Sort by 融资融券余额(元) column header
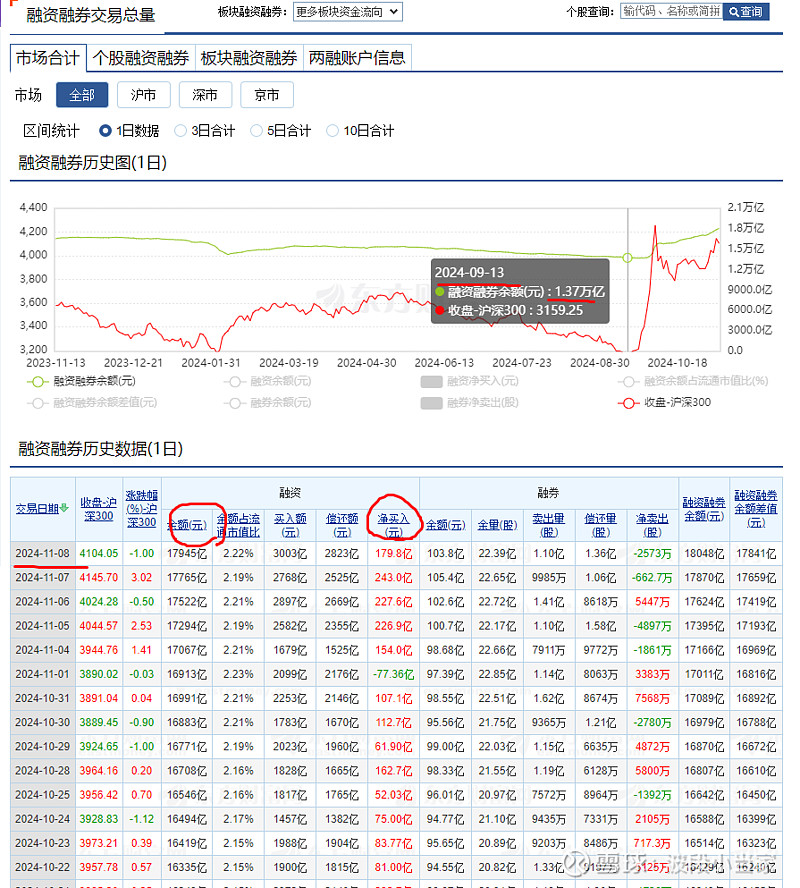This screenshot has height=888, width=800. [704, 509]
